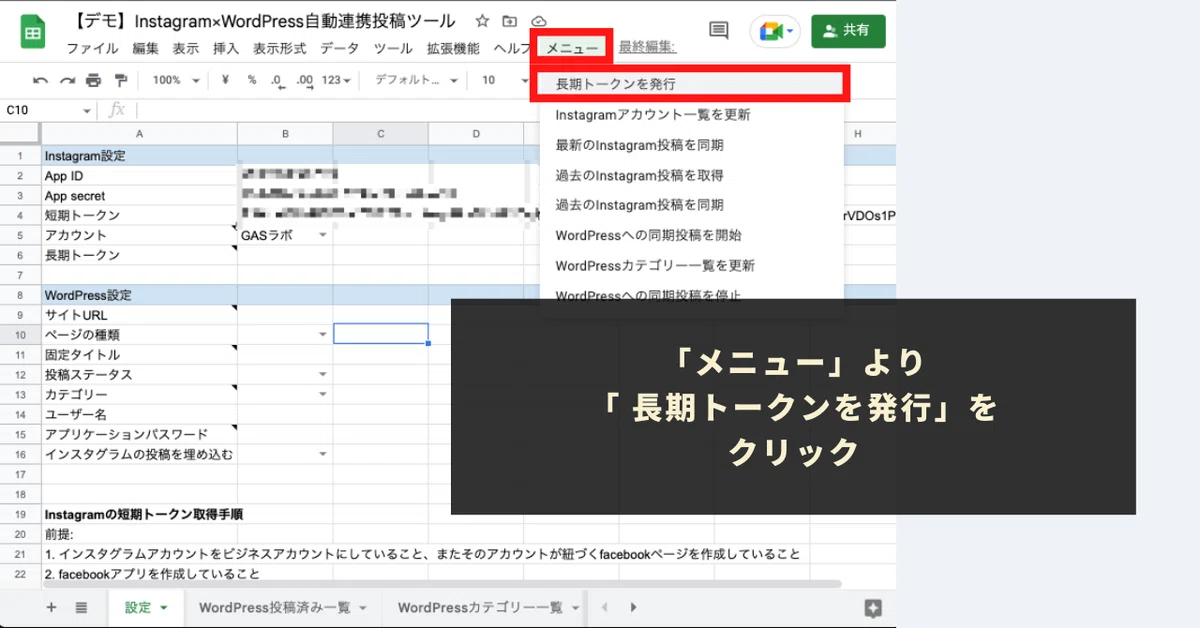The image size is (1200, 628).
Task: Click the print icon
Action: [x=94, y=81]
